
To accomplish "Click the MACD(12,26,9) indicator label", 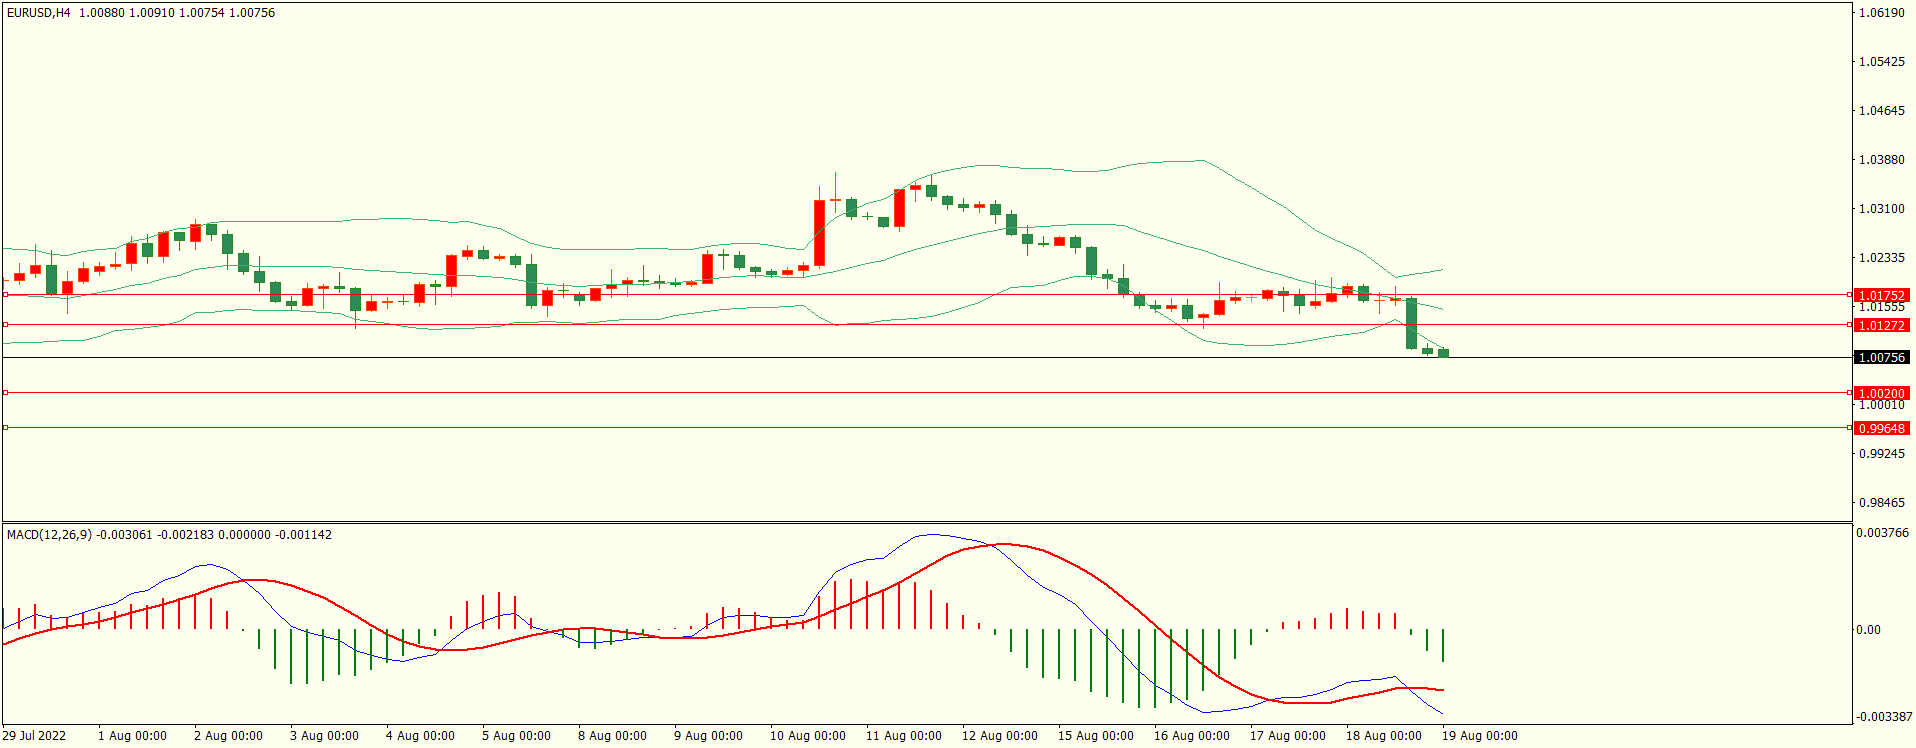I will tap(49, 535).
